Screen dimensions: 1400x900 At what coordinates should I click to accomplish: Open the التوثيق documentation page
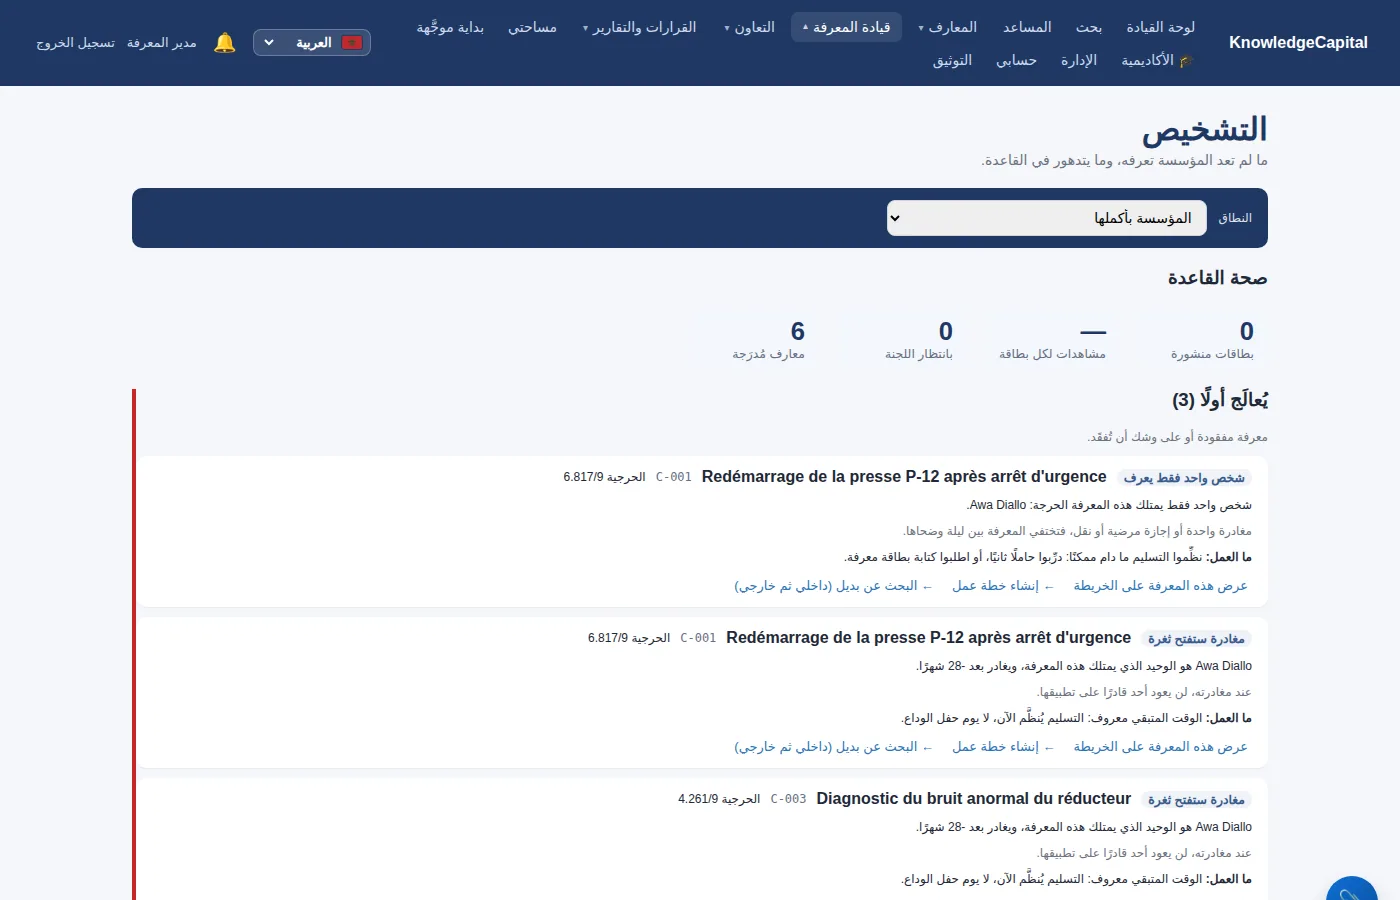pyautogui.click(x=952, y=61)
